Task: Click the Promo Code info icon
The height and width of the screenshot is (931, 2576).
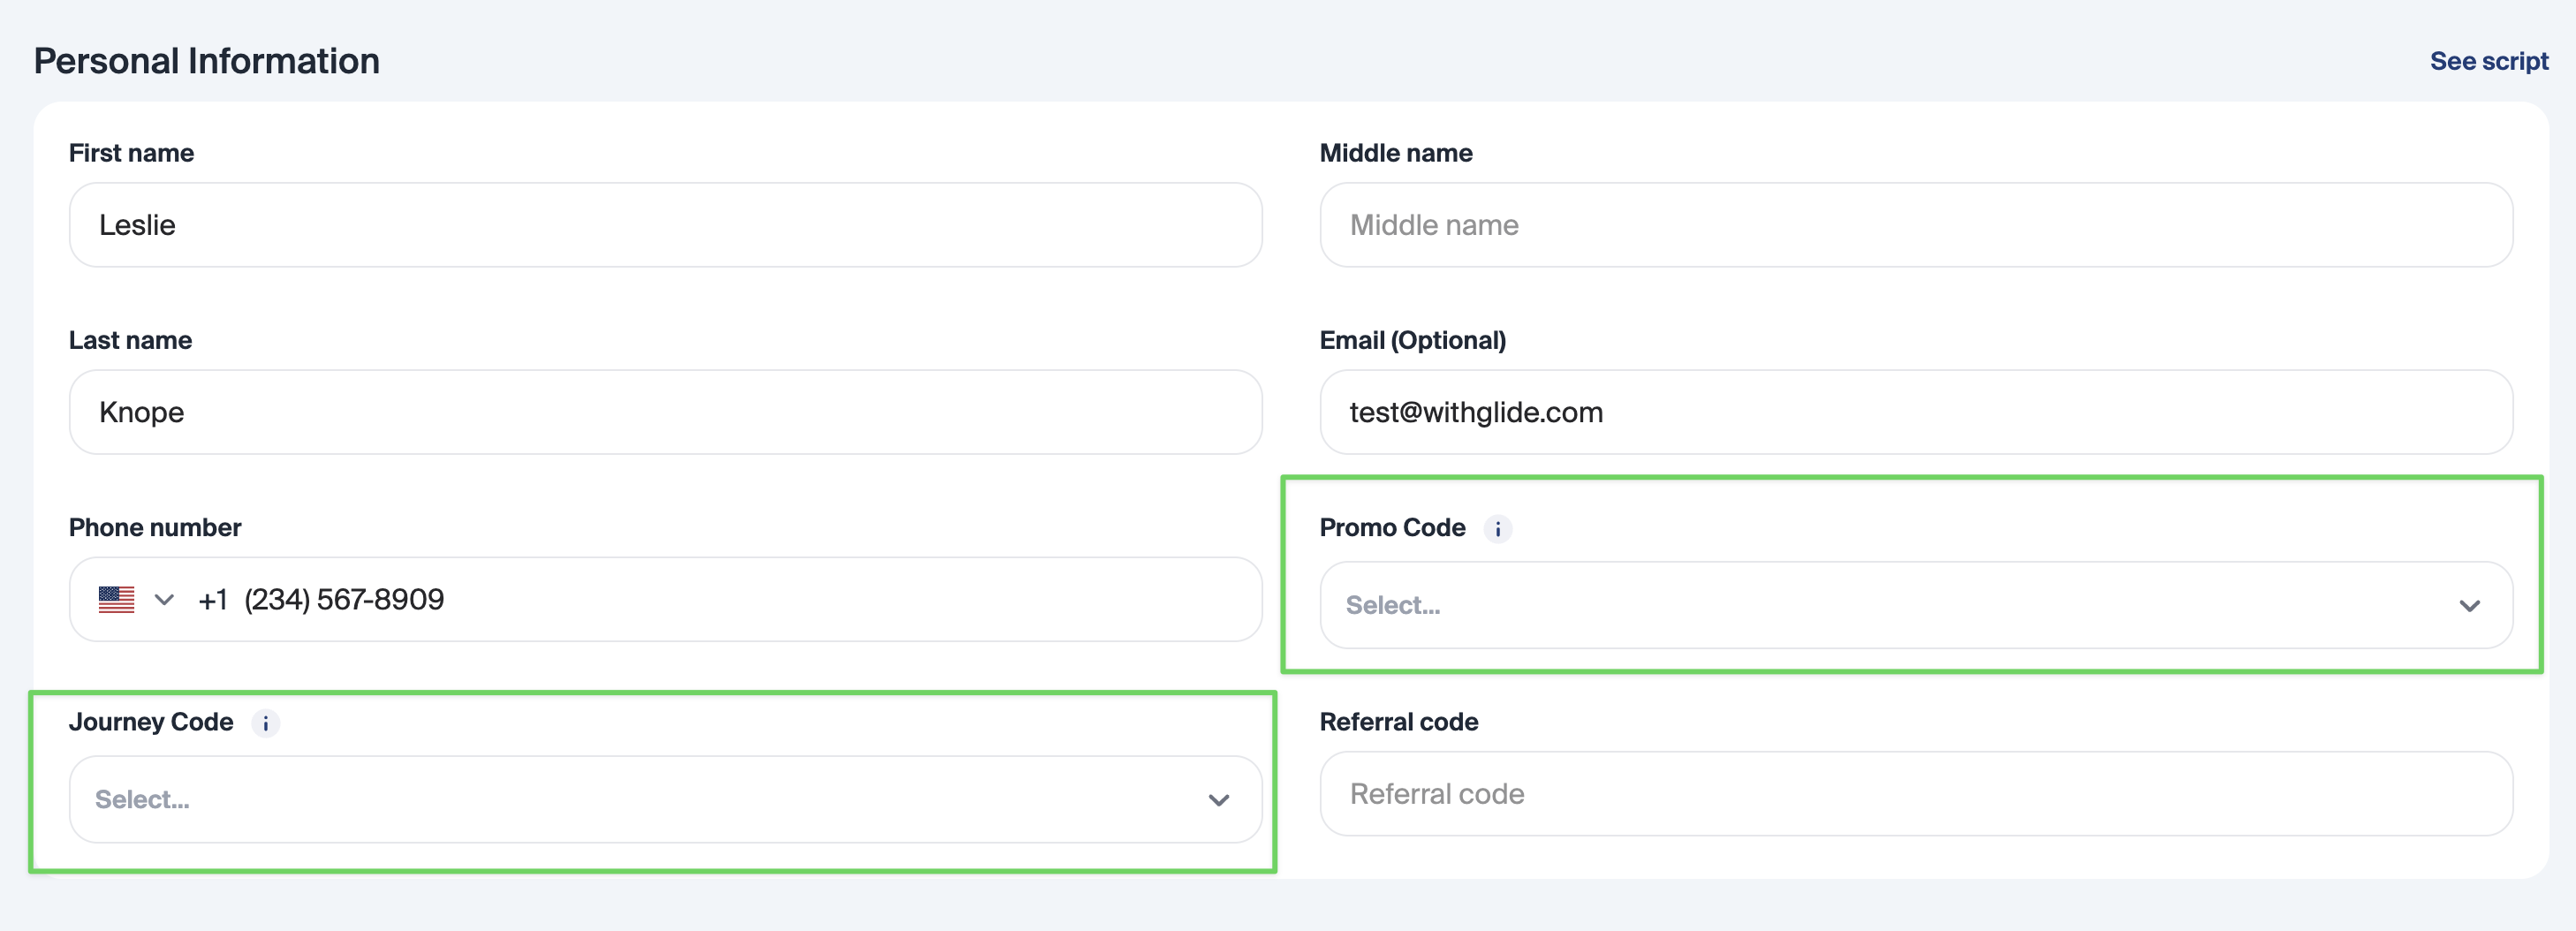Action: (1497, 529)
